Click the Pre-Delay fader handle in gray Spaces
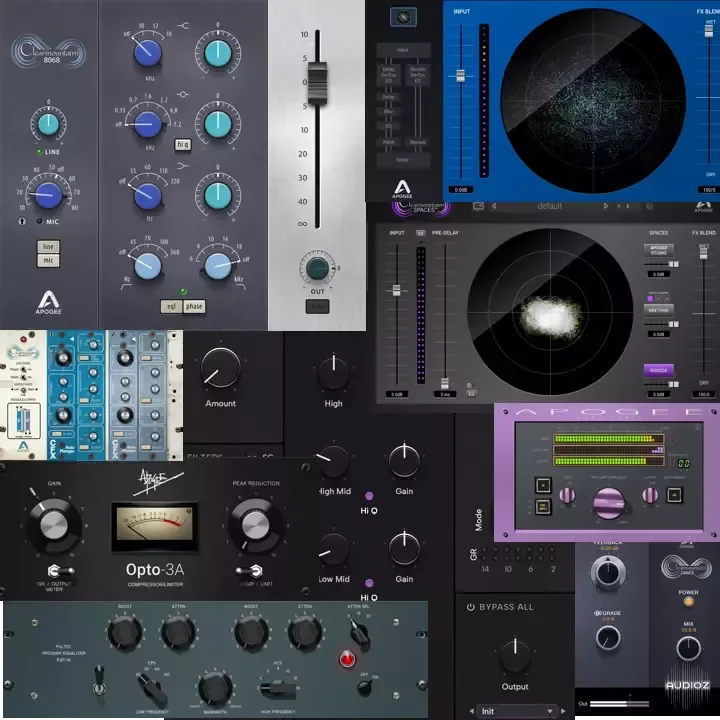Image resolution: width=720 pixels, height=720 pixels. point(444,383)
